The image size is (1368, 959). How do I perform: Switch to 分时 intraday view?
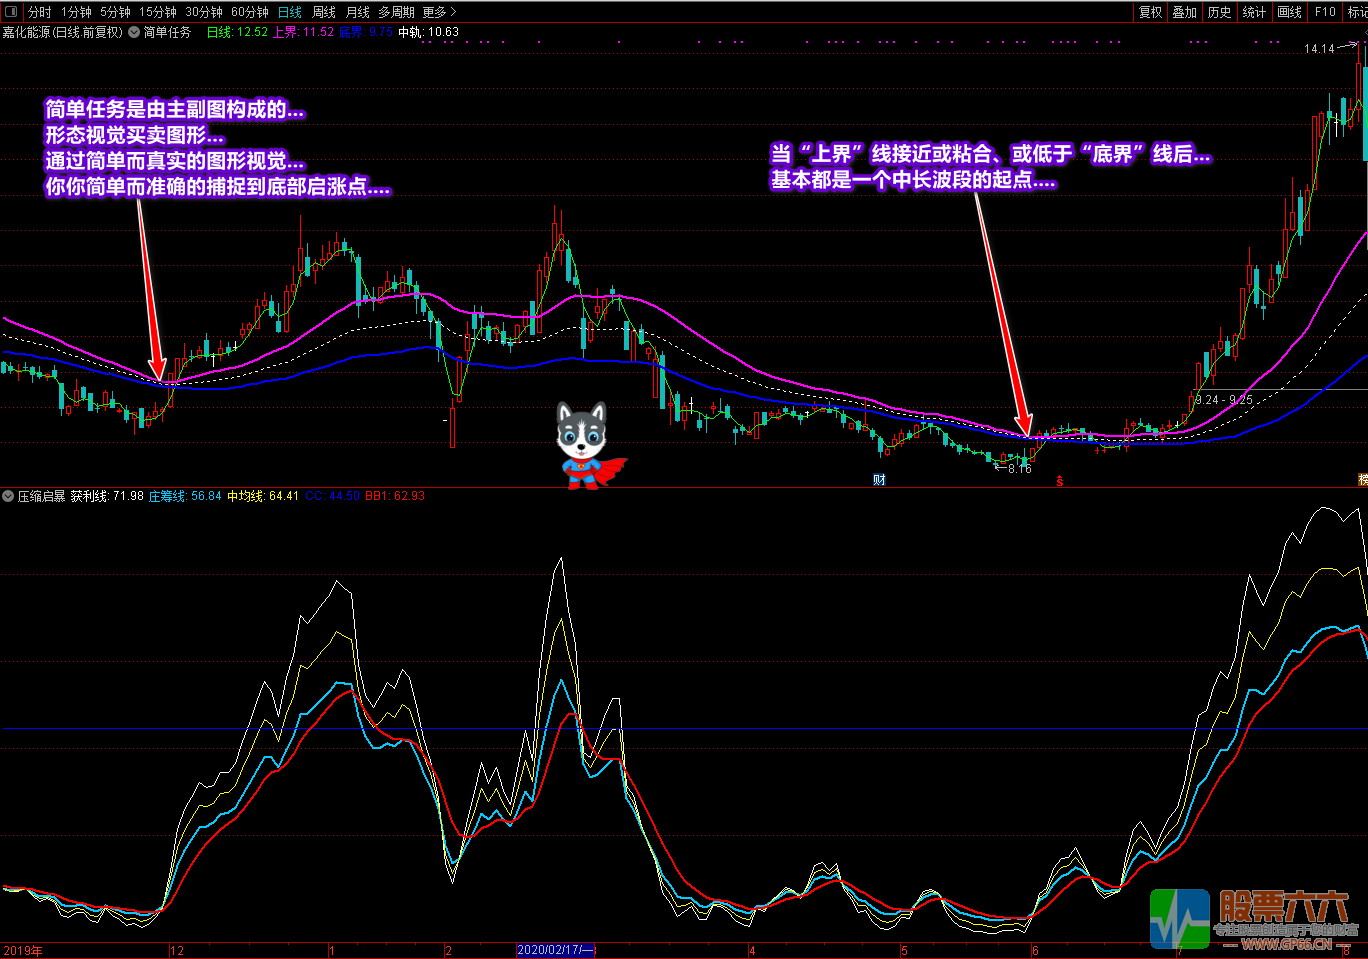click(39, 12)
